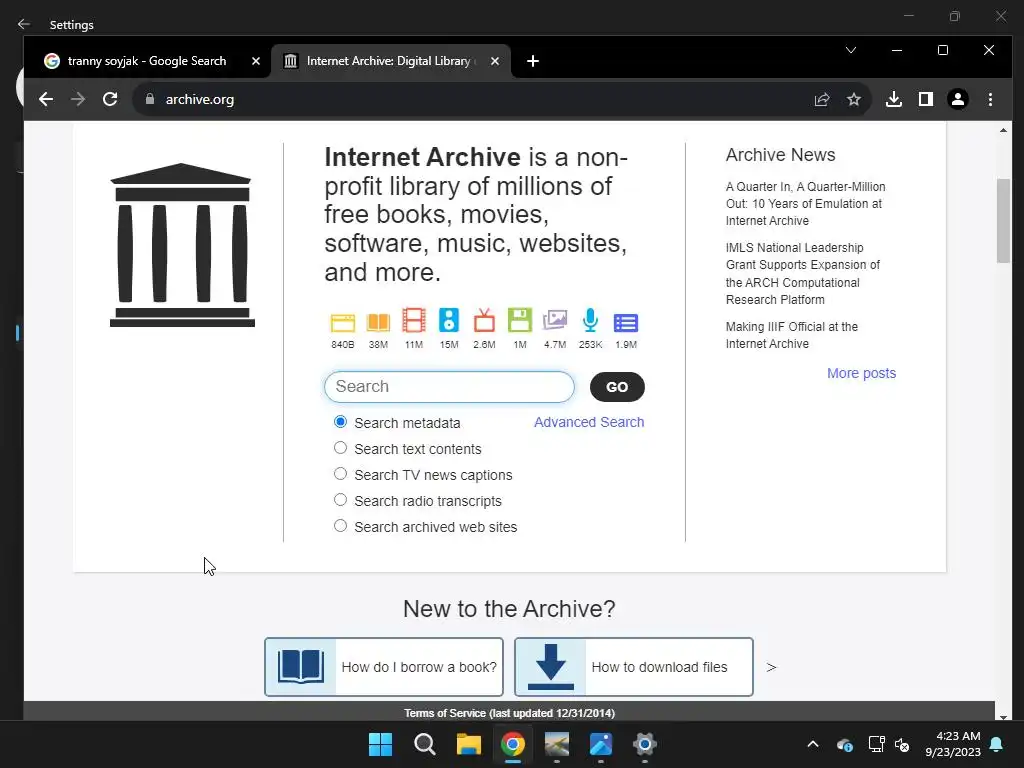The image size is (1024, 768).
Task: Click the Settings window back arrow
Action: [x=24, y=24]
